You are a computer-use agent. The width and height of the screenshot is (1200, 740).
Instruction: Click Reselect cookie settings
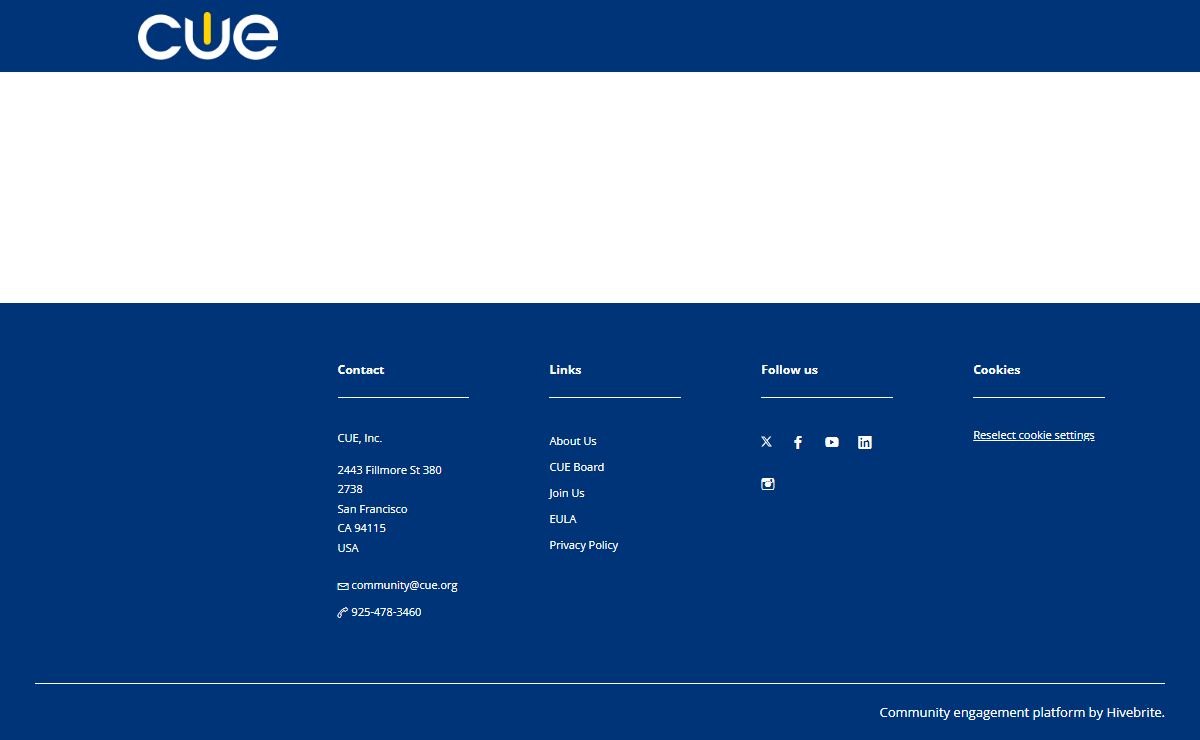[x=1033, y=435]
